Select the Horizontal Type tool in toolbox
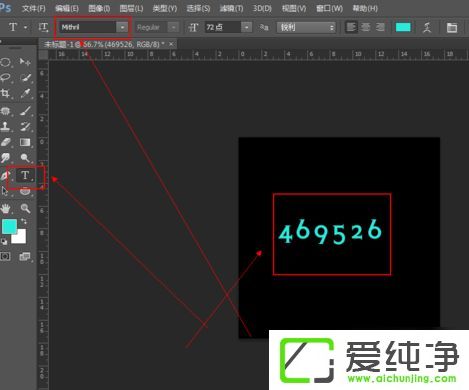 pyautogui.click(x=25, y=175)
